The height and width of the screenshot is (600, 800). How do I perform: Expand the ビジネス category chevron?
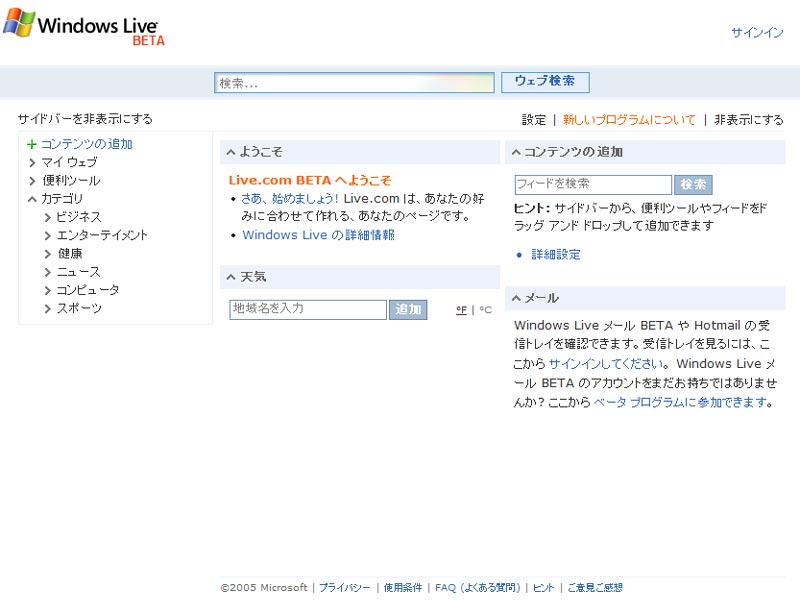47,218
